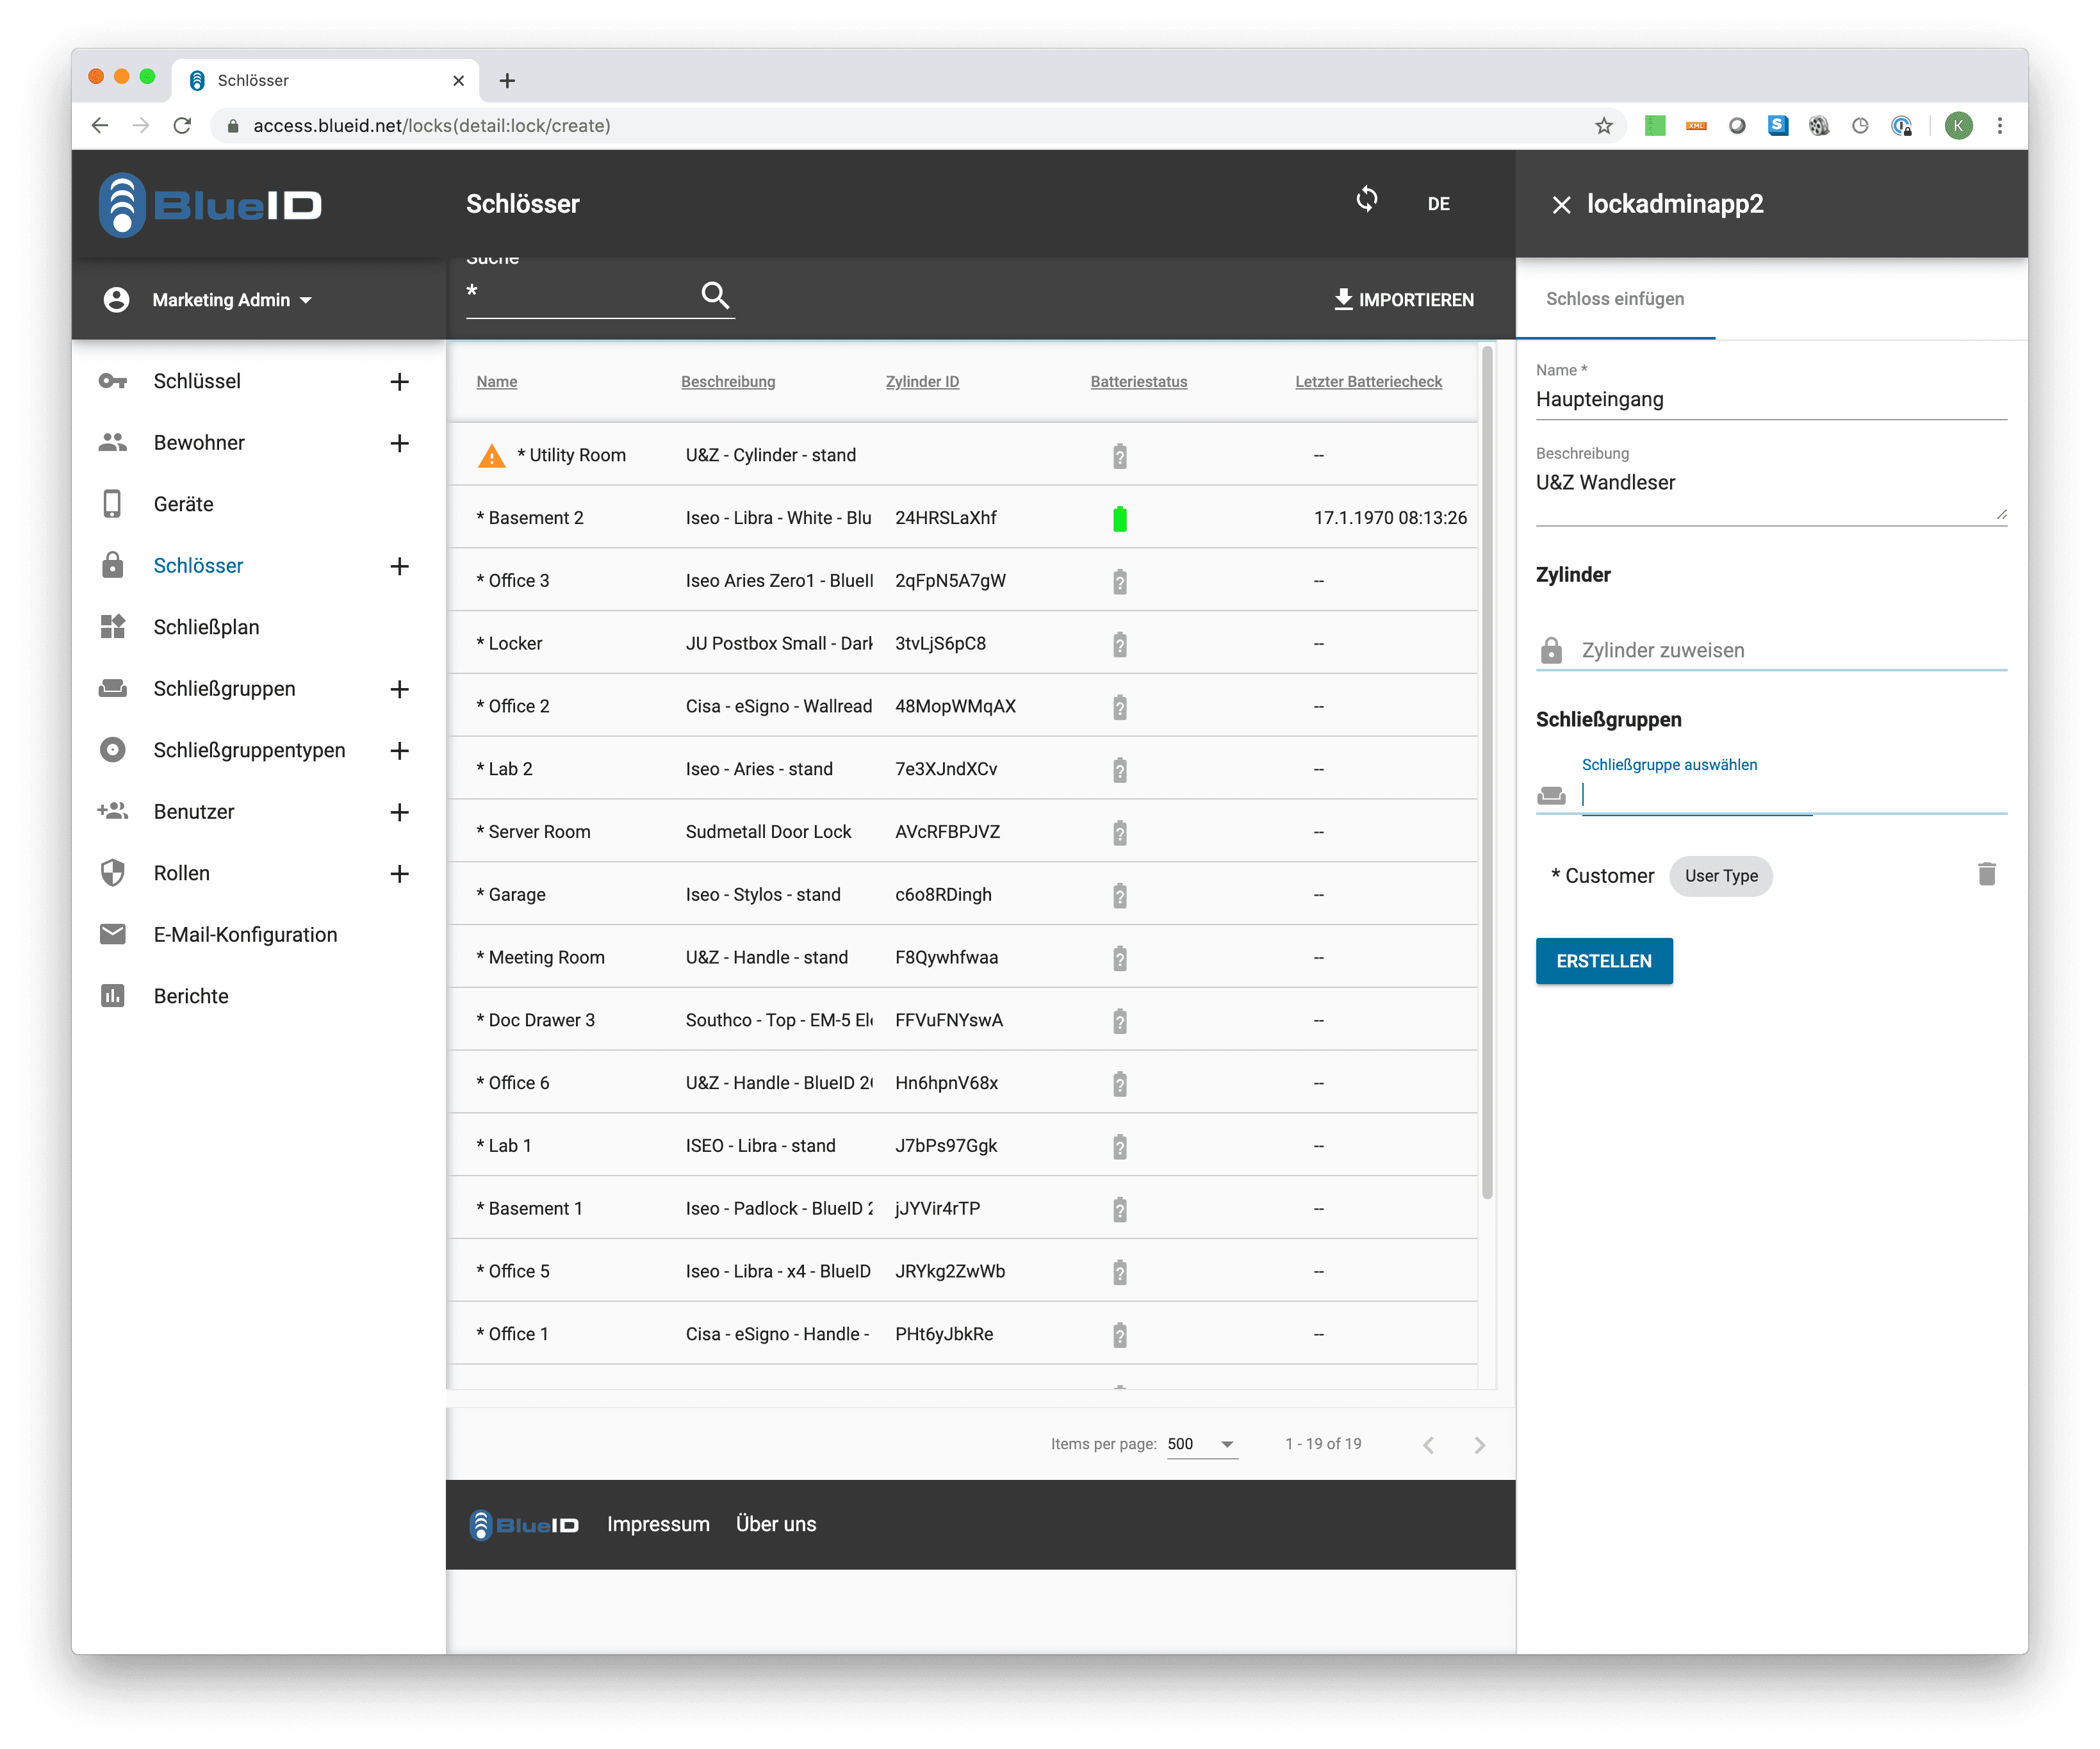Open Berichte in the sidebar
This screenshot has width=2100, height=1749.
point(191,996)
